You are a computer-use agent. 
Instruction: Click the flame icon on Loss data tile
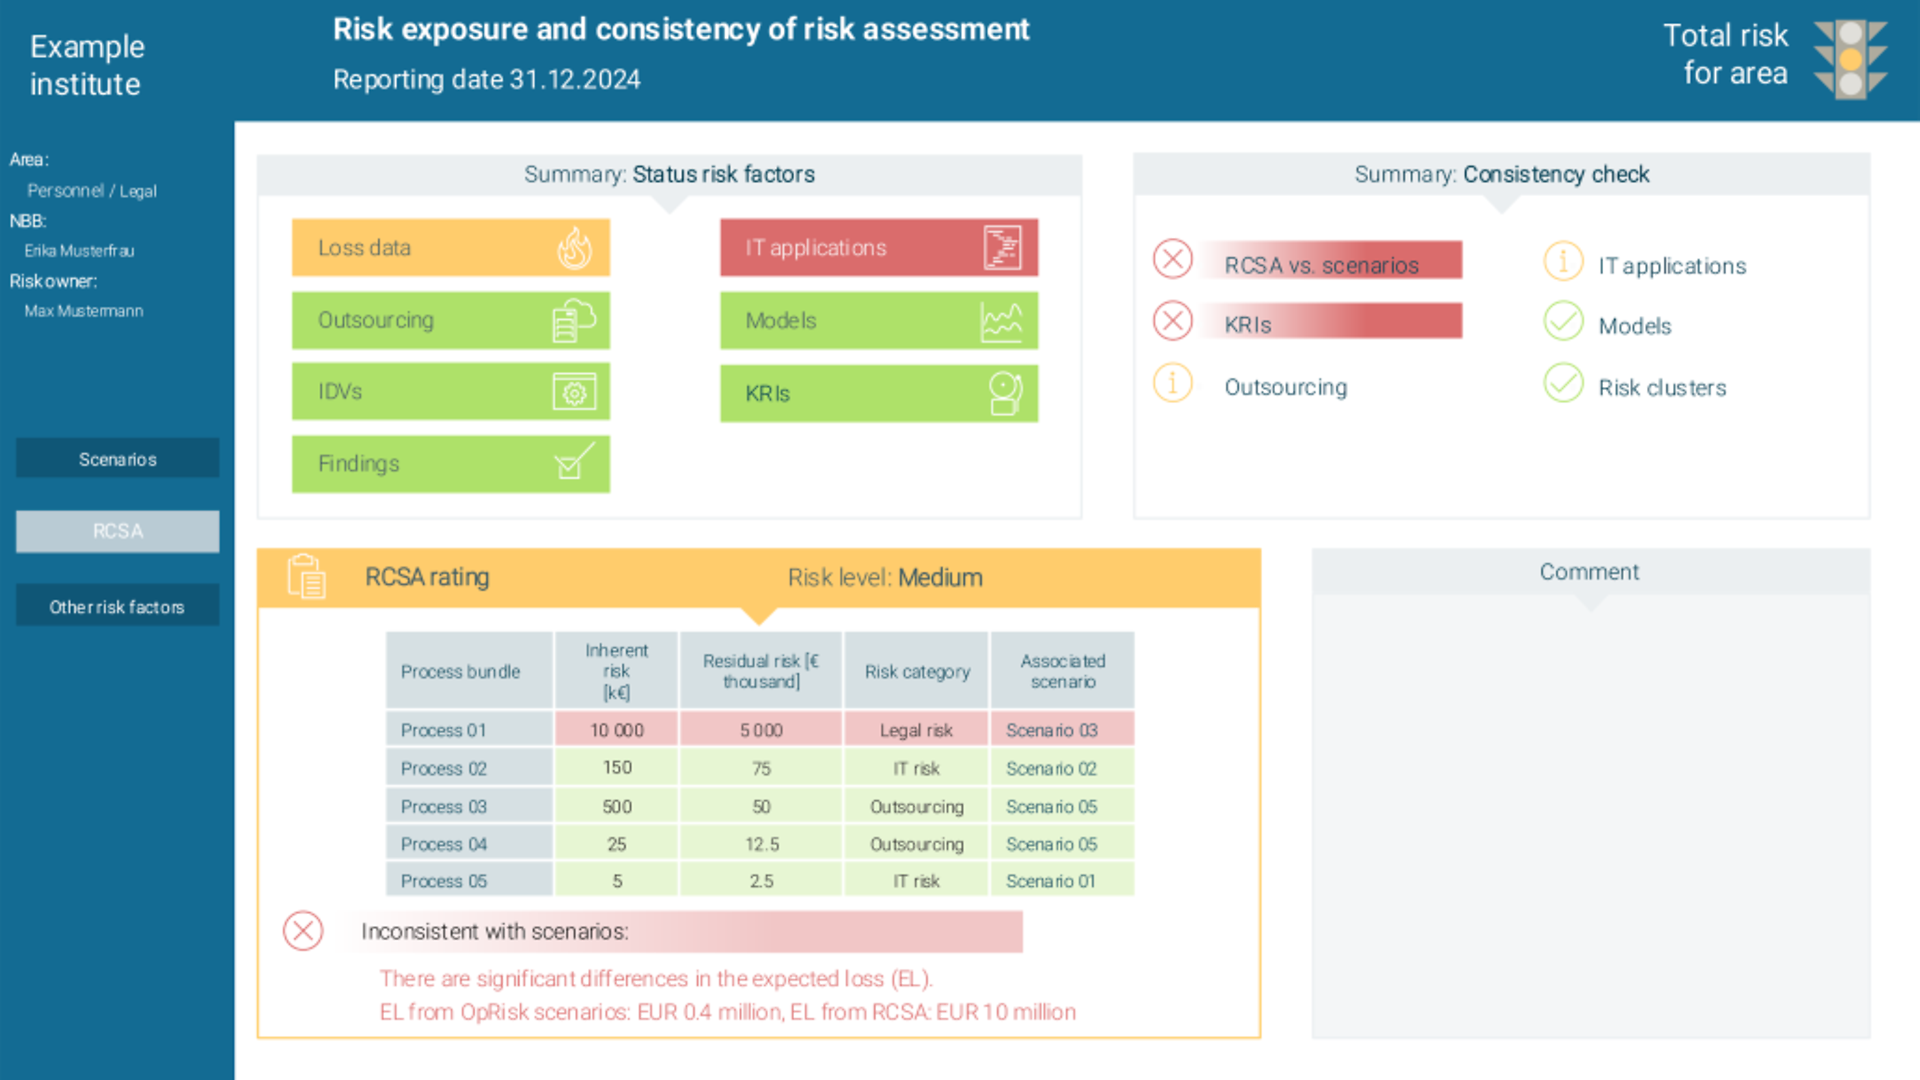(x=574, y=248)
